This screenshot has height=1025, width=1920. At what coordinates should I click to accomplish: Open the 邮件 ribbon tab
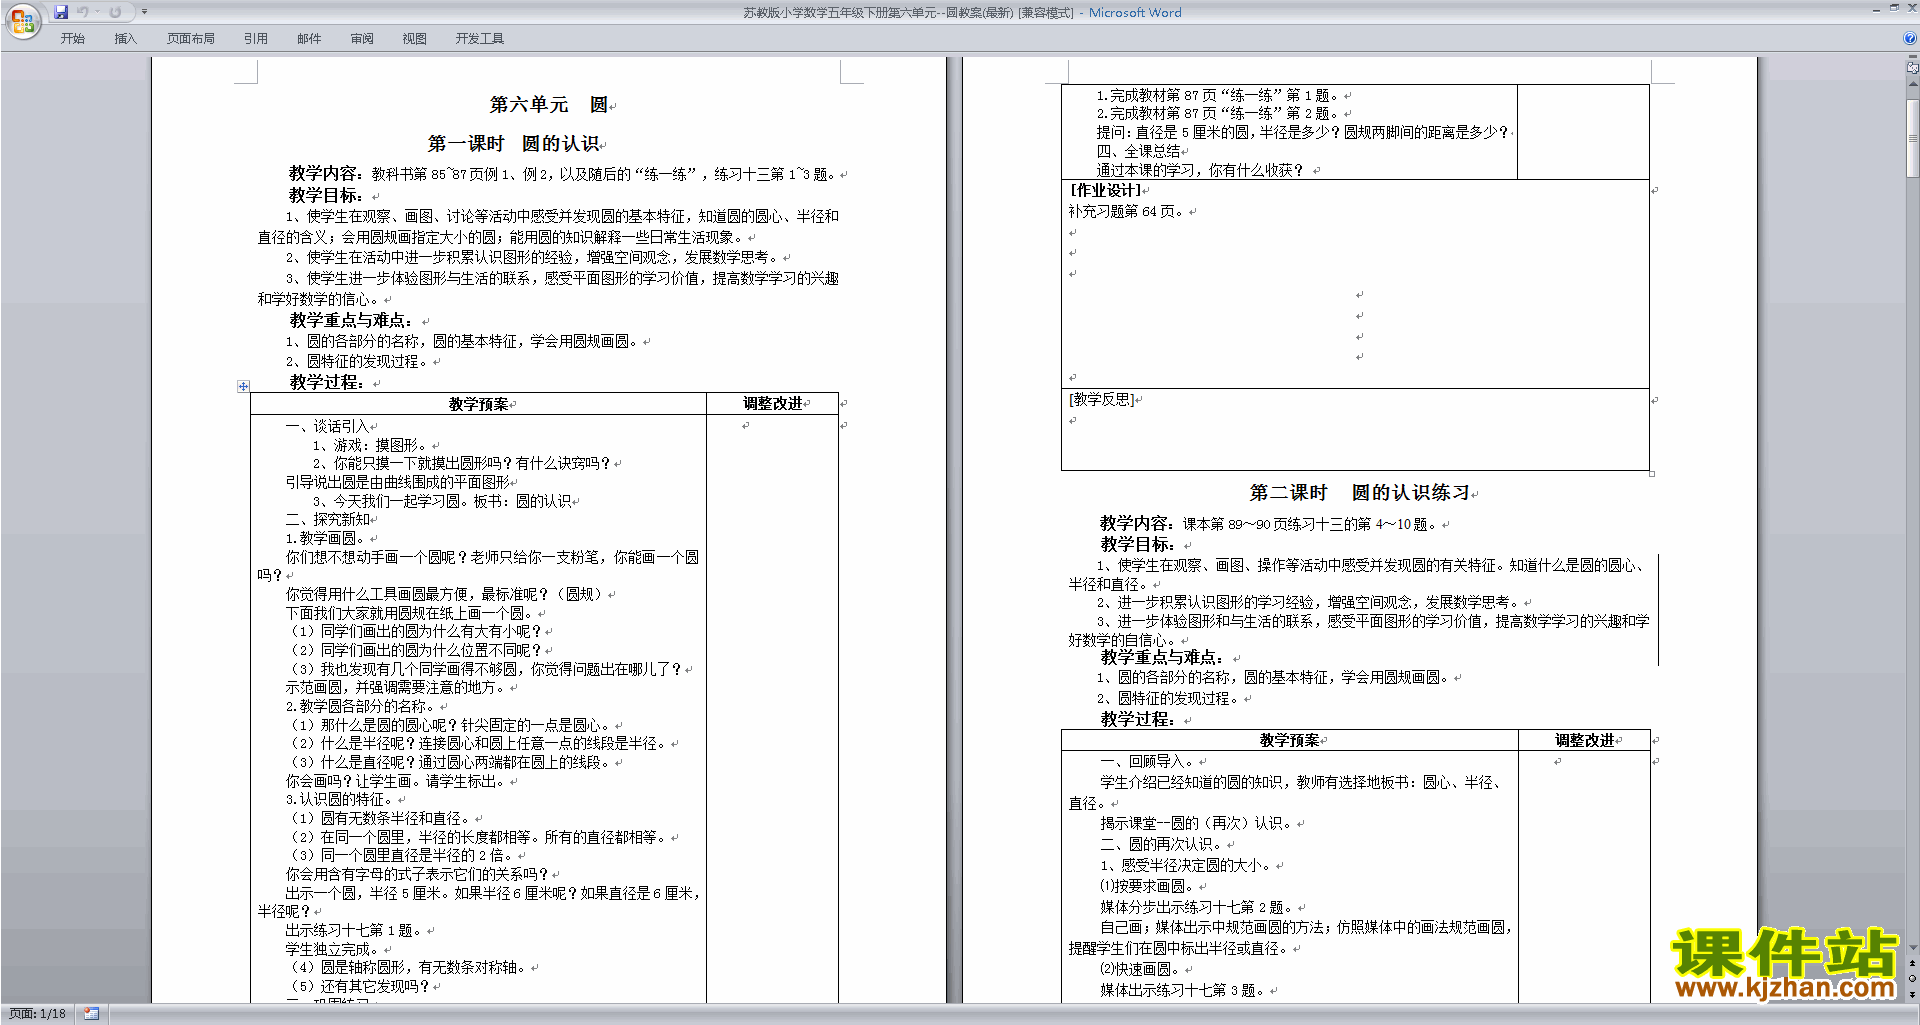[x=309, y=39]
